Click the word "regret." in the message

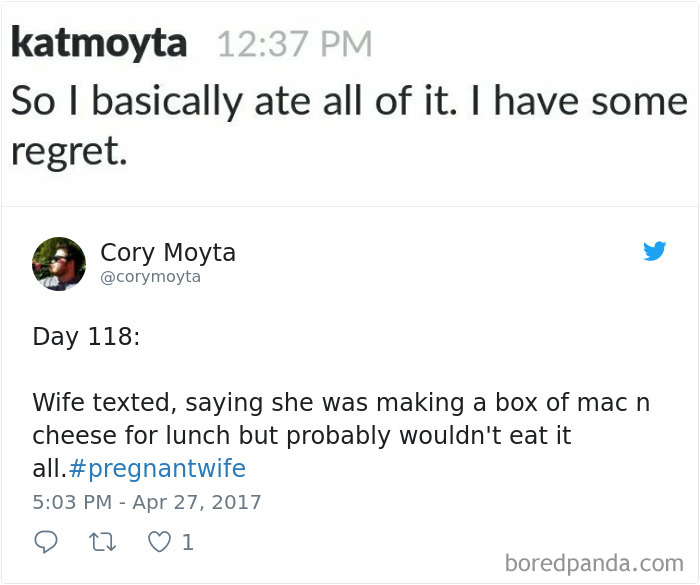tap(69, 150)
